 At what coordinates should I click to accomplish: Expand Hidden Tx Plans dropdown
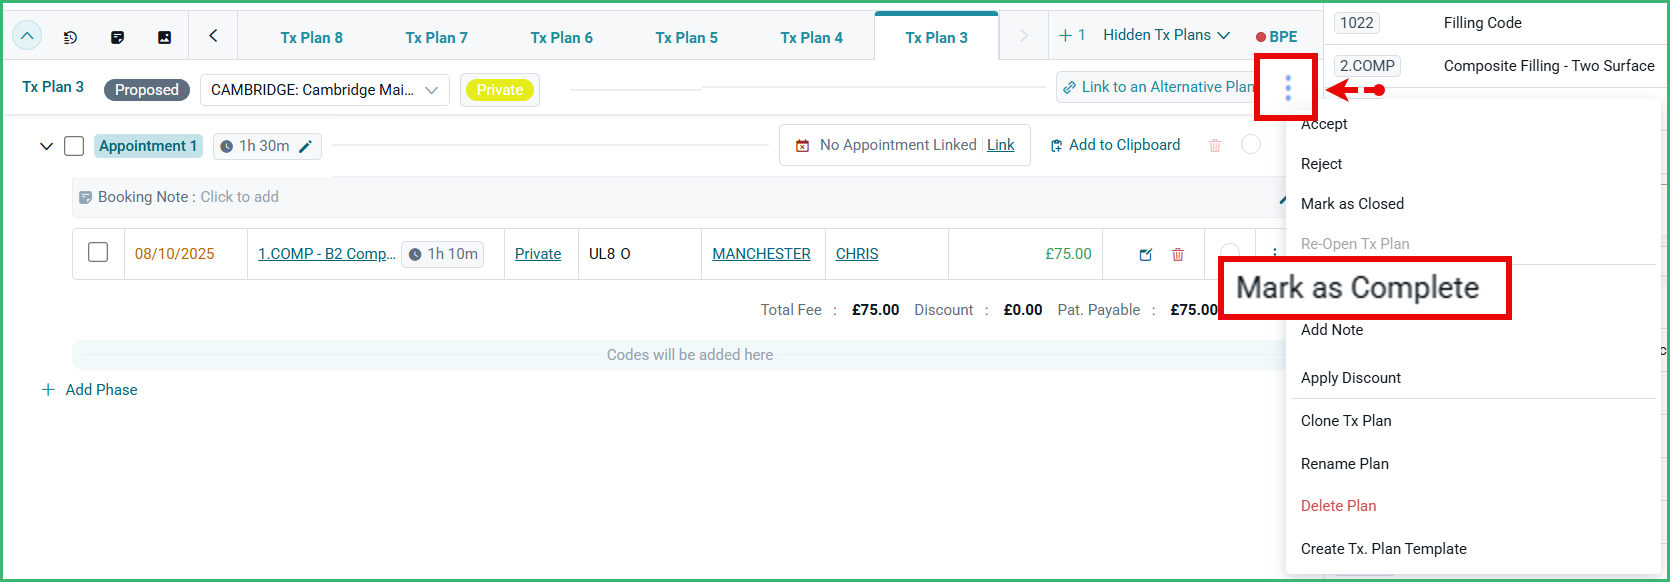[1166, 35]
